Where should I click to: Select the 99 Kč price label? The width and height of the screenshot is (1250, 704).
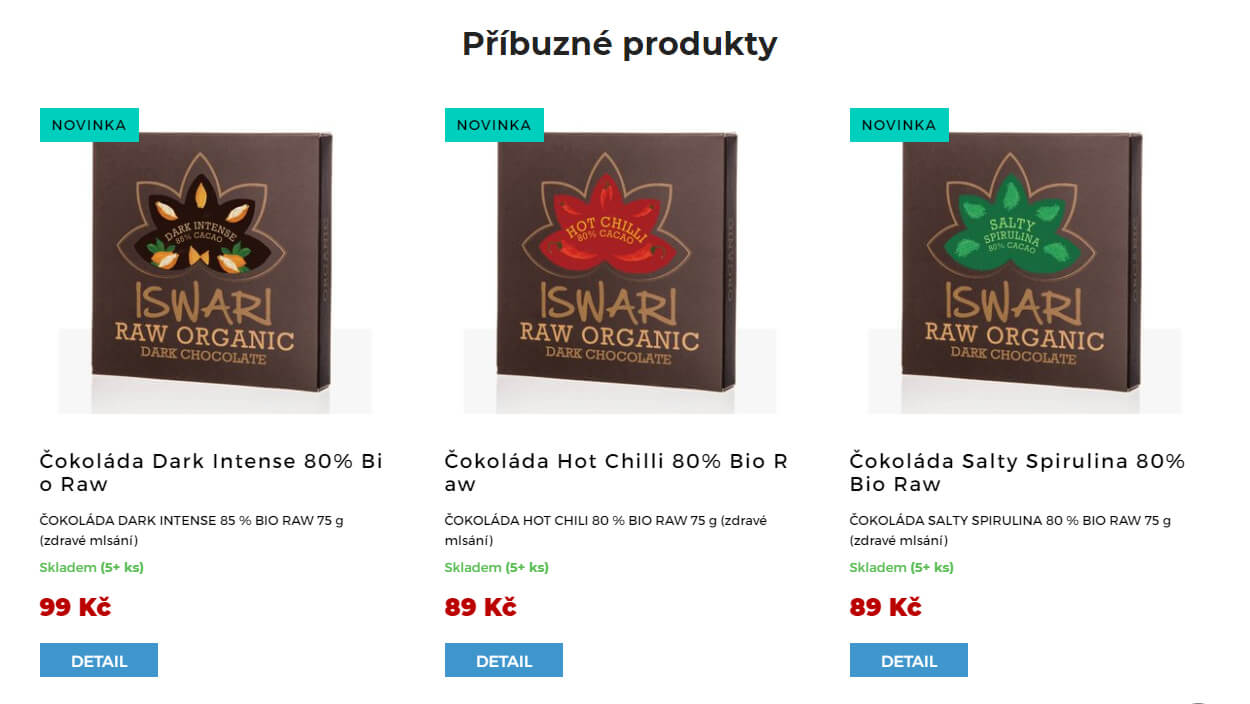(x=75, y=607)
